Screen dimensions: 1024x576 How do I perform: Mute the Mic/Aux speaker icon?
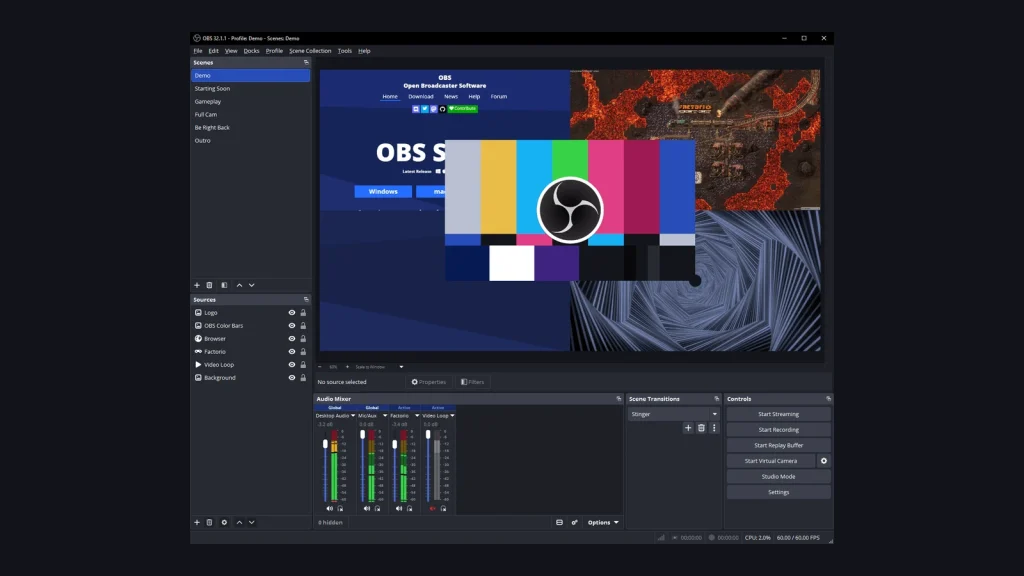point(366,509)
